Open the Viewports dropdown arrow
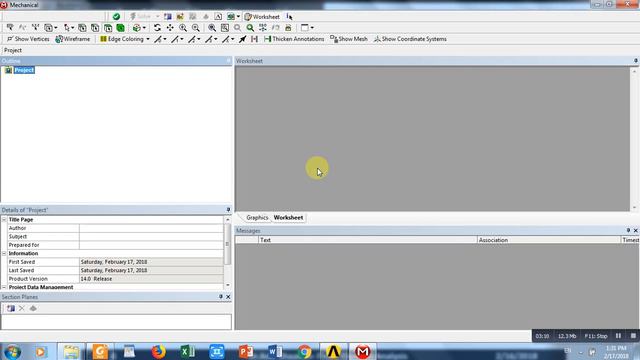This screenshot has height=360, width=640. click(x=312, y=28)
